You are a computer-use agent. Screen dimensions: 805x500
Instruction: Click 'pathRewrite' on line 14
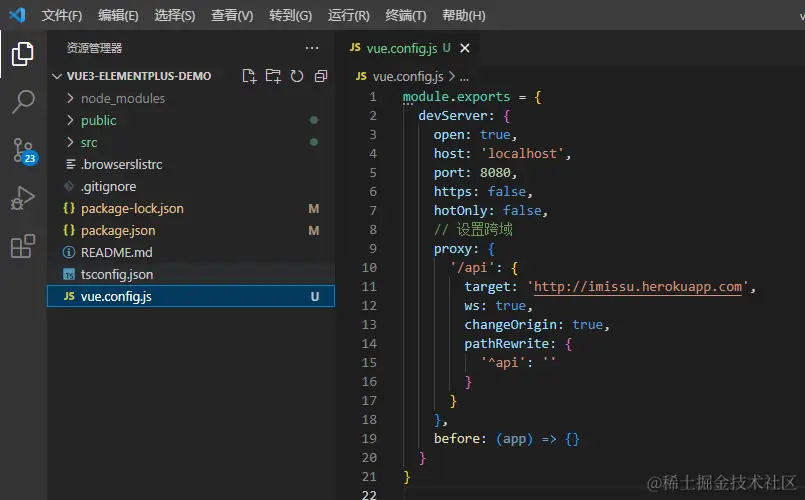pos(507,343)
